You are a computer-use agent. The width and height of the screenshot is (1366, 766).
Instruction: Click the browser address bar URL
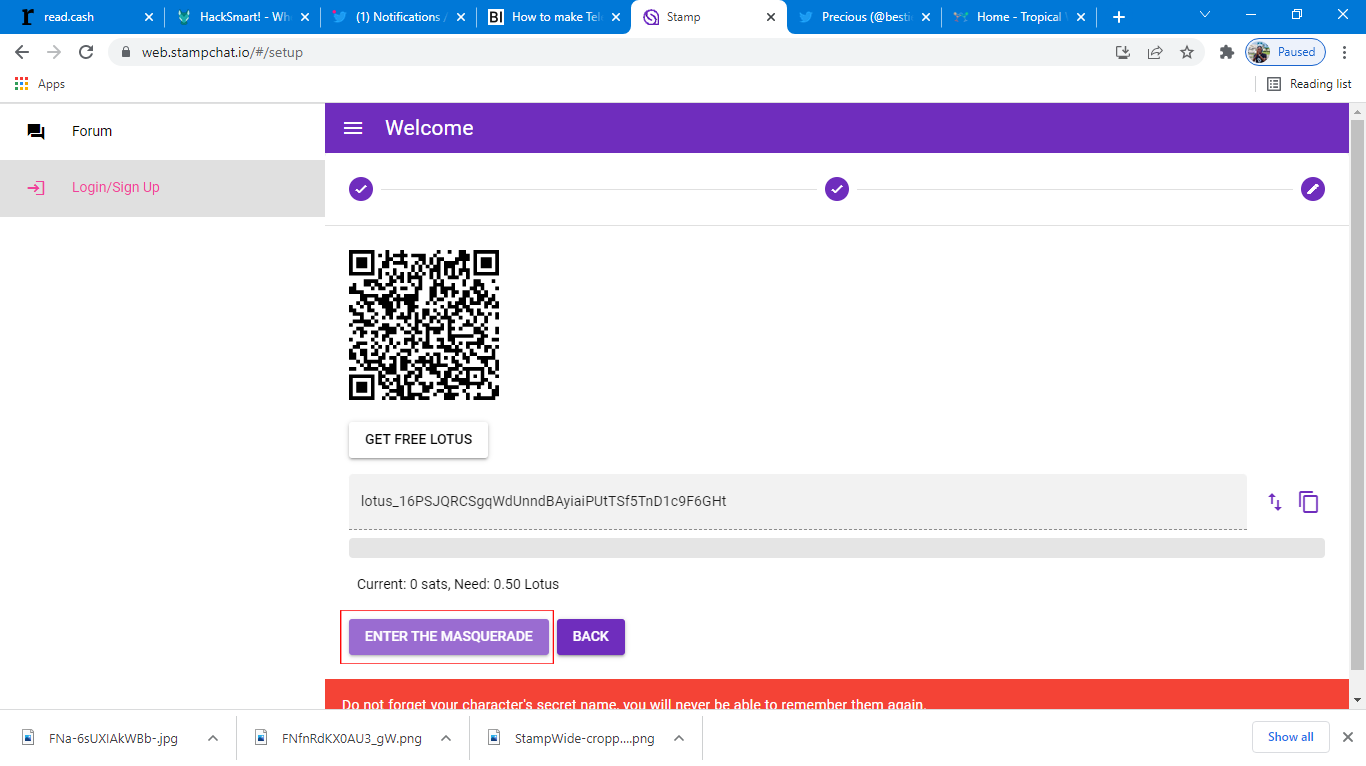(x=222, y=52)
